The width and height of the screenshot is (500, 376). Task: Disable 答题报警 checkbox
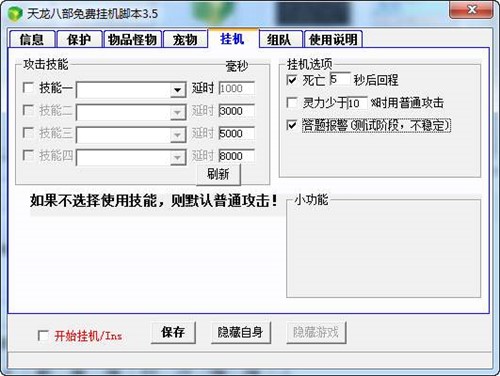coord(292,125)
